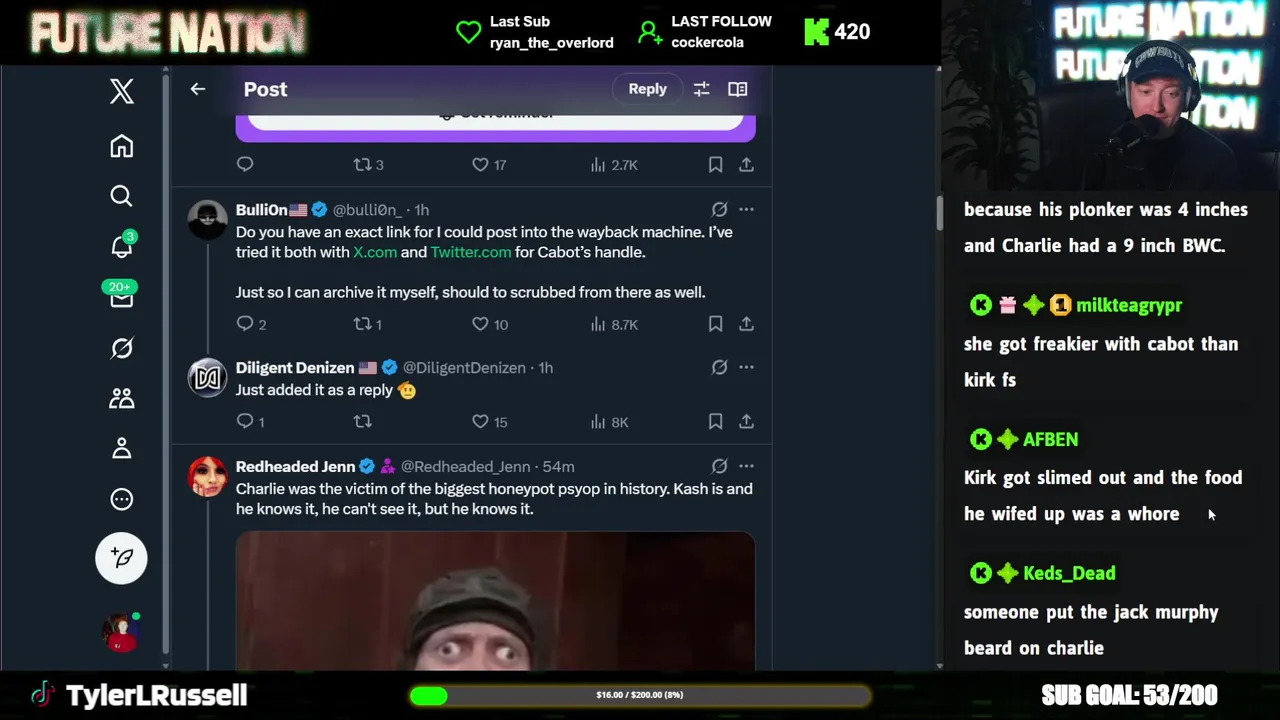The image size is (1280, 720).
Task: Repost the BulliOn reply
Action: pos(368,324)
